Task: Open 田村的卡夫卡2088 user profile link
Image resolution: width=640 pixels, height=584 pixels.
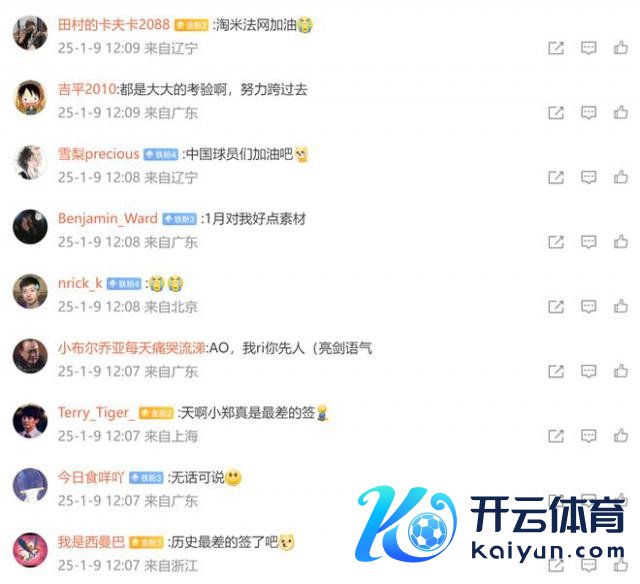Action: point(113,24)
